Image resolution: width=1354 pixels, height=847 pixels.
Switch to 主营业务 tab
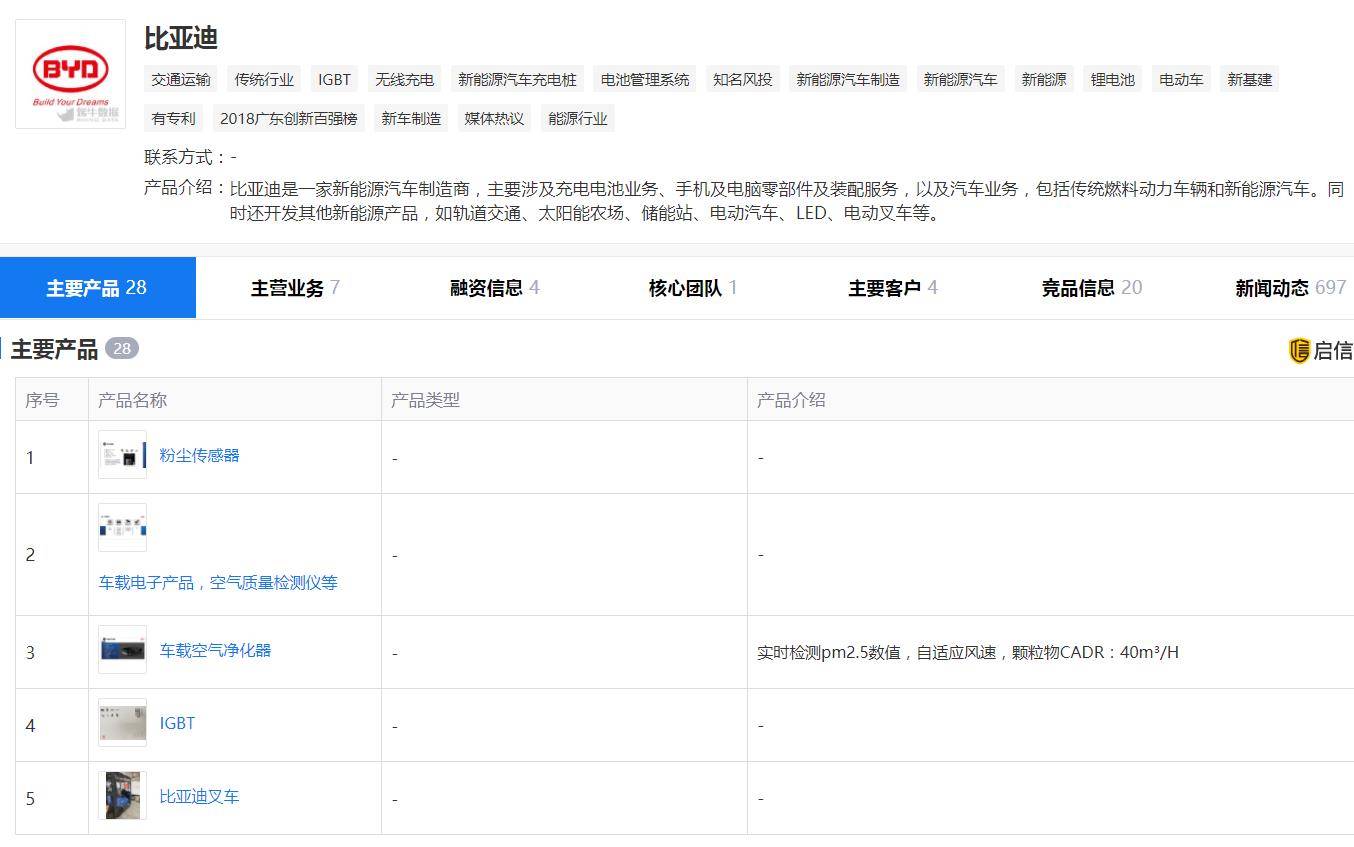pyautogui.click(x=295, y=288)
